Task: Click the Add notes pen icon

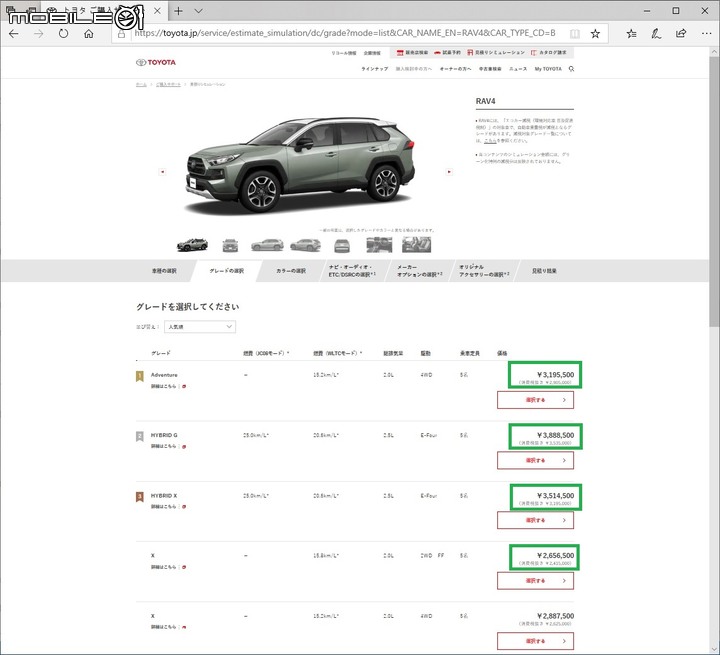Action: [656, 34]
